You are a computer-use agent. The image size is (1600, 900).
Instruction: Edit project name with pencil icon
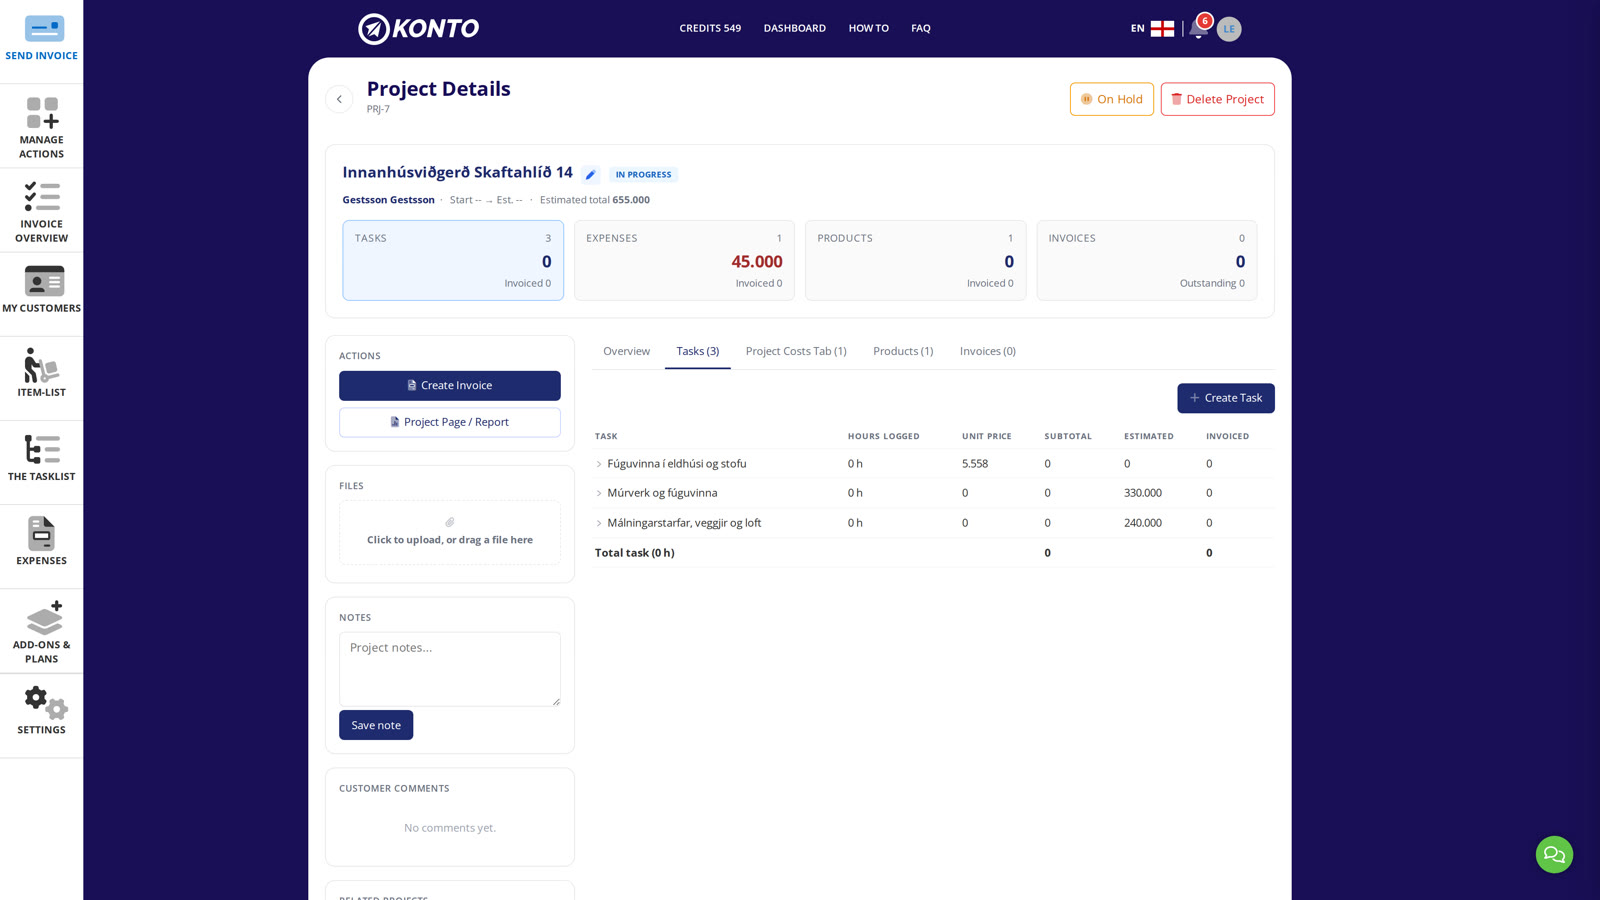click(x=591, y=175)
